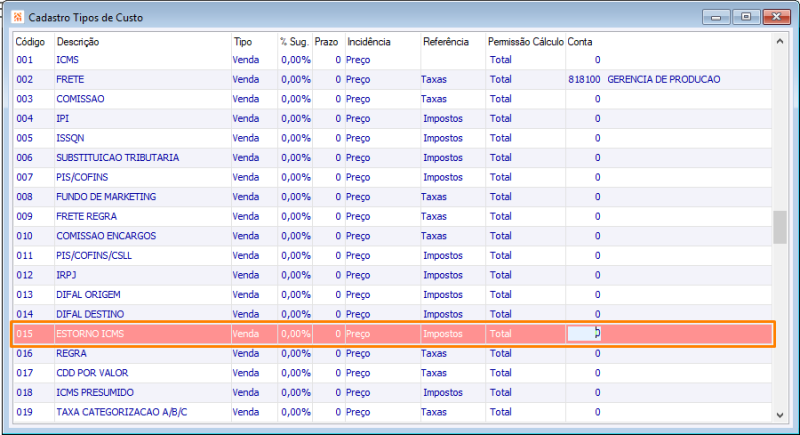This screenshot has width=800, height=435.
Task: Click the Conta value 0 in ICMS PRESUMIDO row
Action: click(x=597, y=393)
